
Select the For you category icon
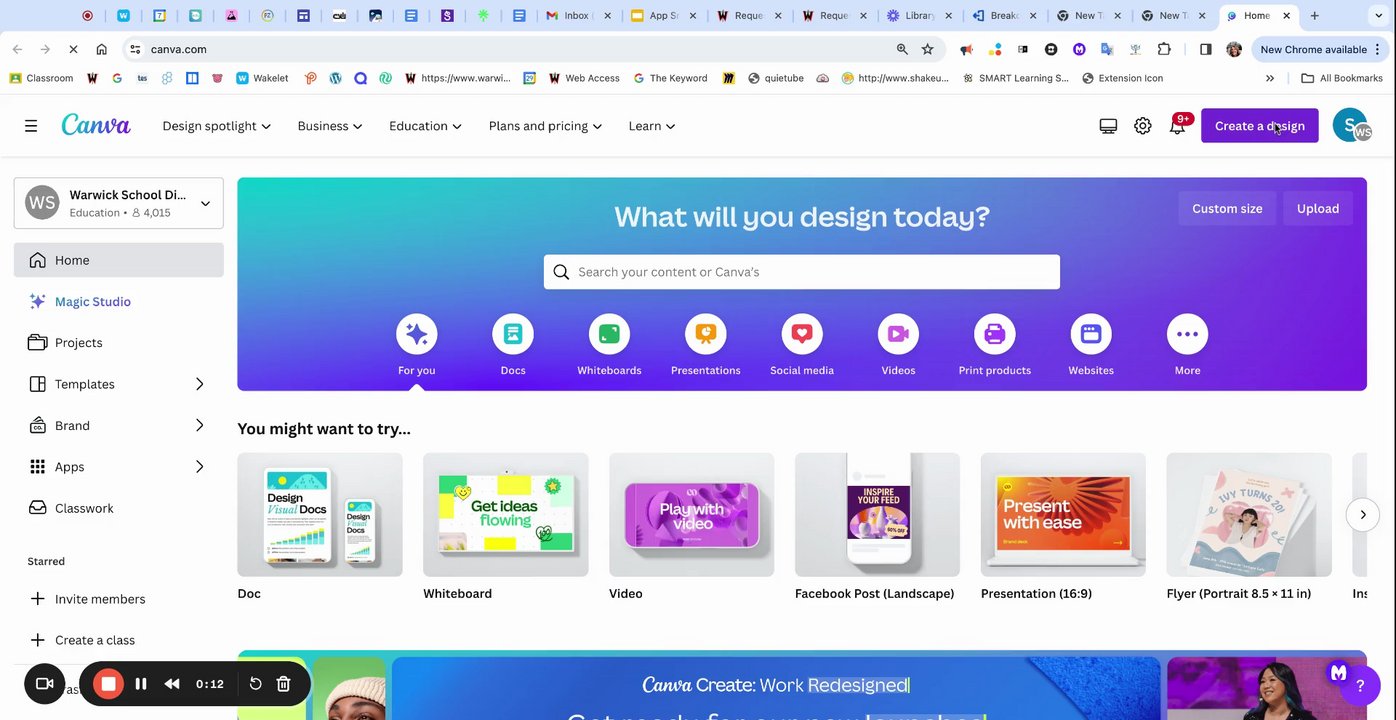tap(416, 334)
